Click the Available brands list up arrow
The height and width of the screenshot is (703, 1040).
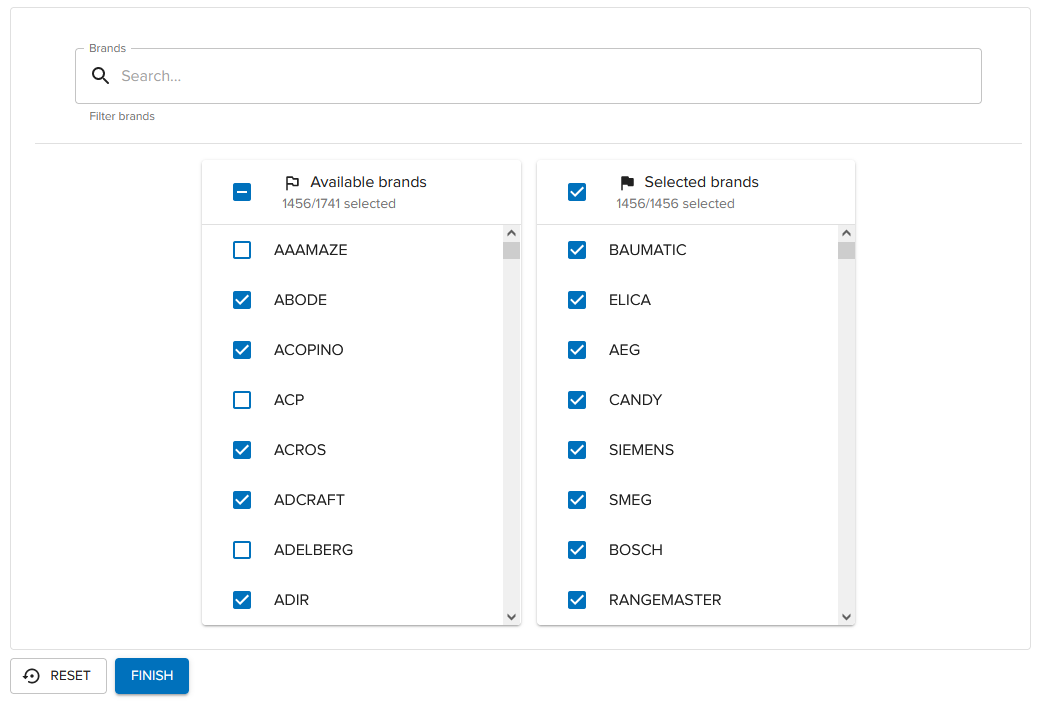[511, 233]
